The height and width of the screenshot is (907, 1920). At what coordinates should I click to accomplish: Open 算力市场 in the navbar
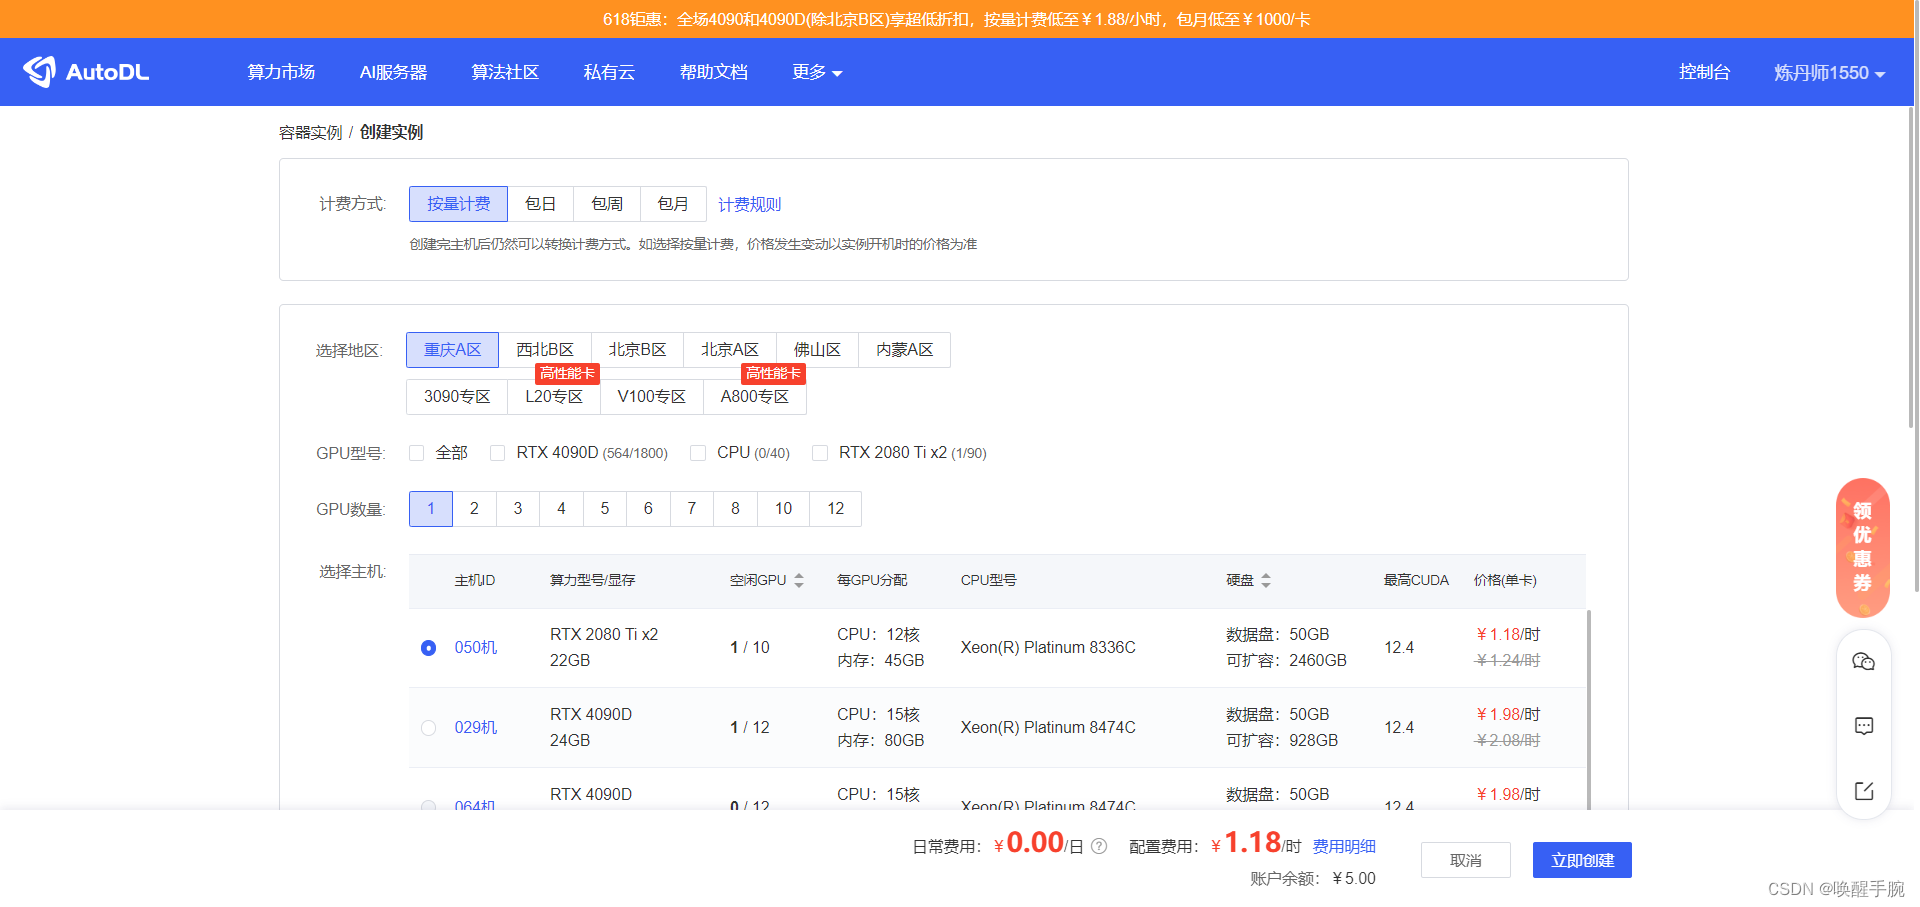pos(281,72)
